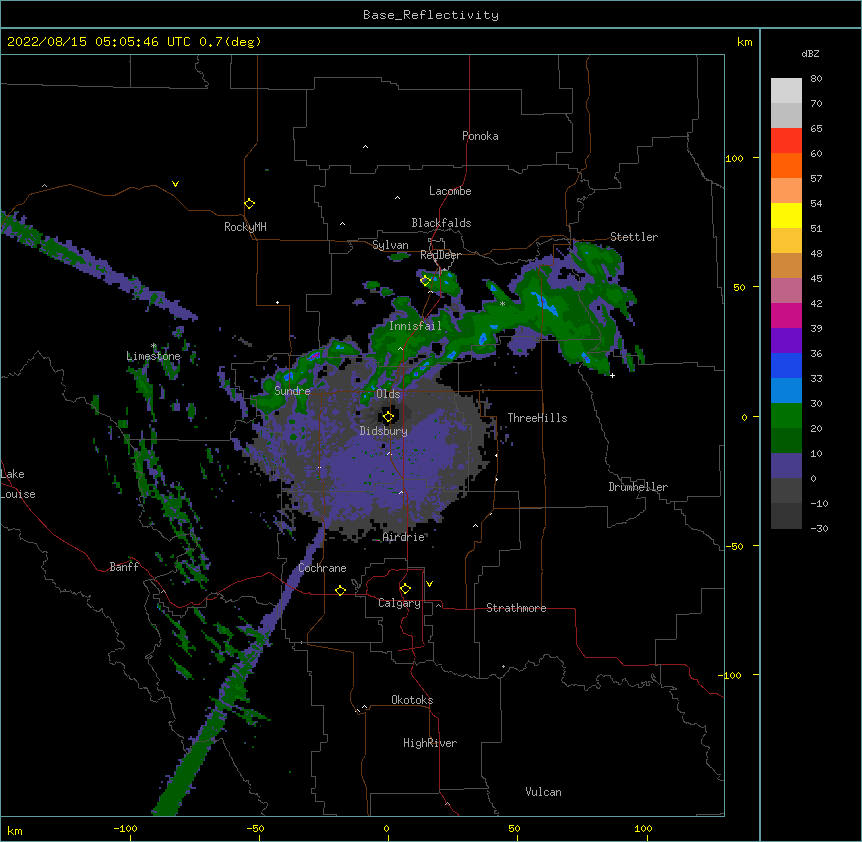The width and height of the screenshot is (862, 842).
Task: Select the magenta 42-39 dBZ color swatch
Action: 786,316
